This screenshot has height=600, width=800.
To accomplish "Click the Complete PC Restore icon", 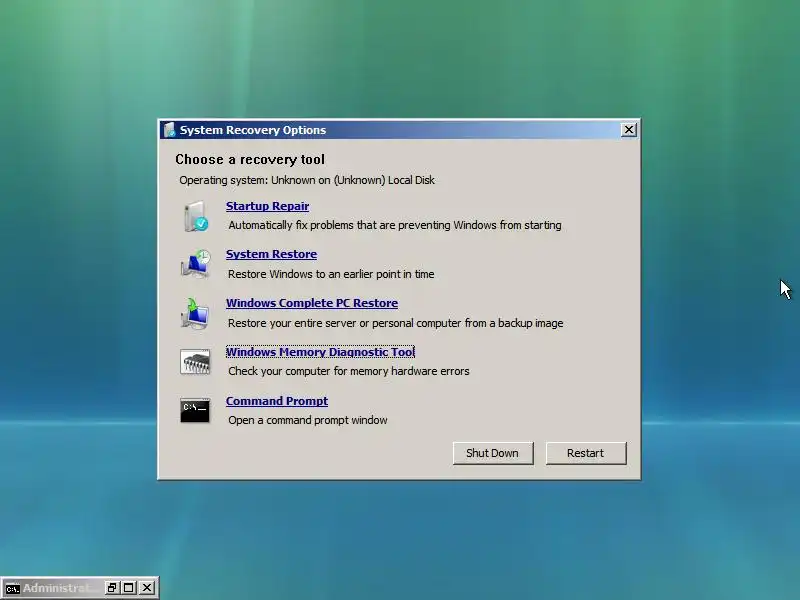I will (x=195, y=313).
